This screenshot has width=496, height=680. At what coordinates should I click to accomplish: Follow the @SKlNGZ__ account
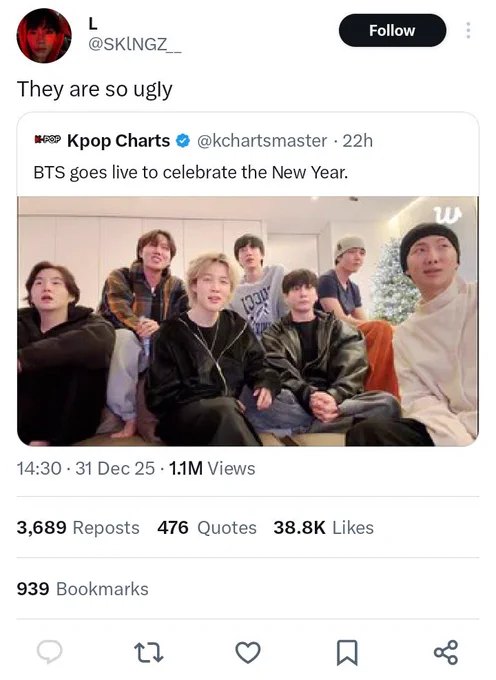[392, 30]
